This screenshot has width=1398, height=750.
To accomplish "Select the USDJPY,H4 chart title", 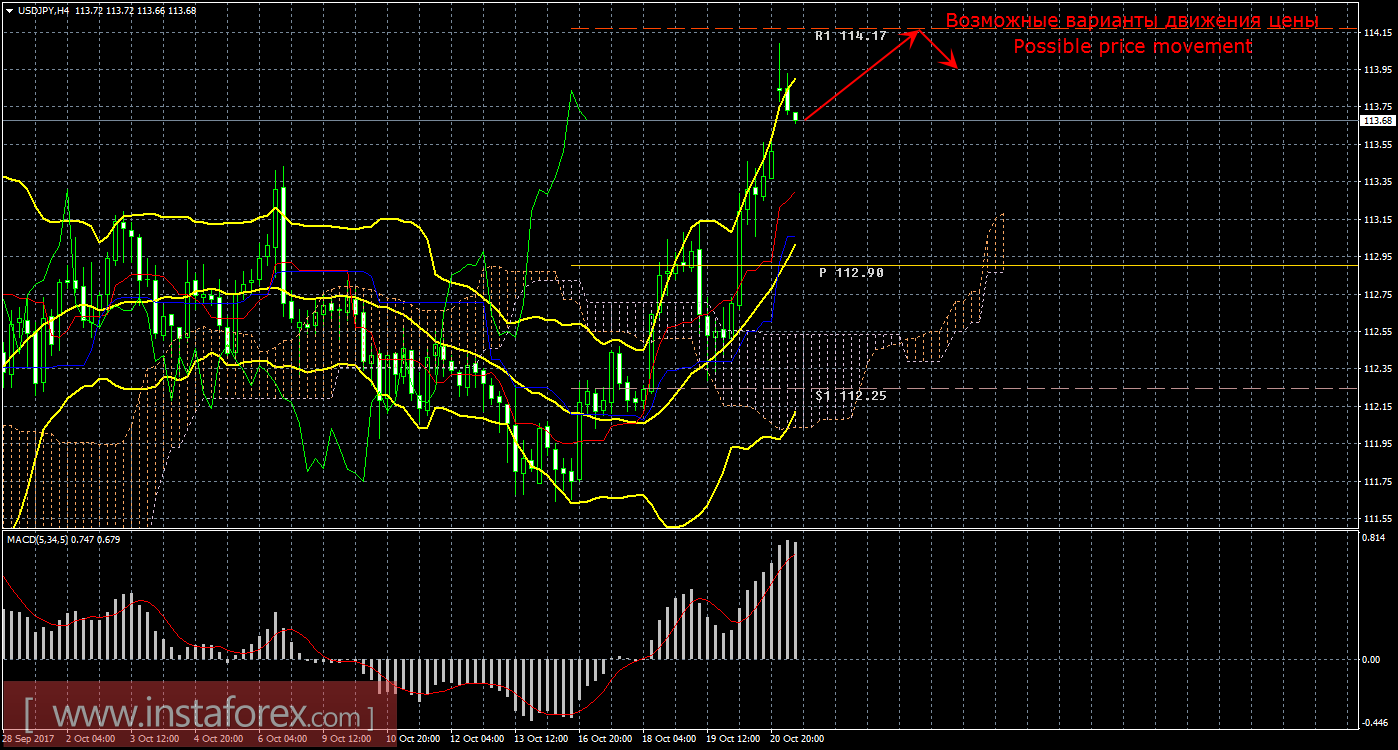I will tap(42, 9).
